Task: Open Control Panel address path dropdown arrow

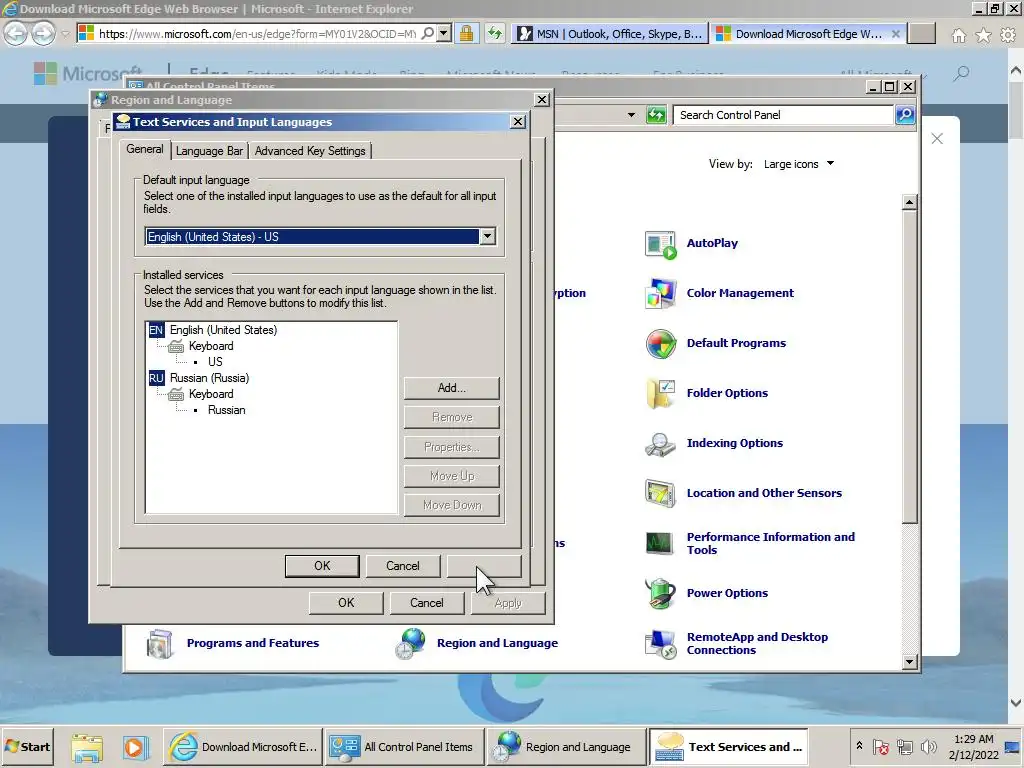Action: pos(631,115)
